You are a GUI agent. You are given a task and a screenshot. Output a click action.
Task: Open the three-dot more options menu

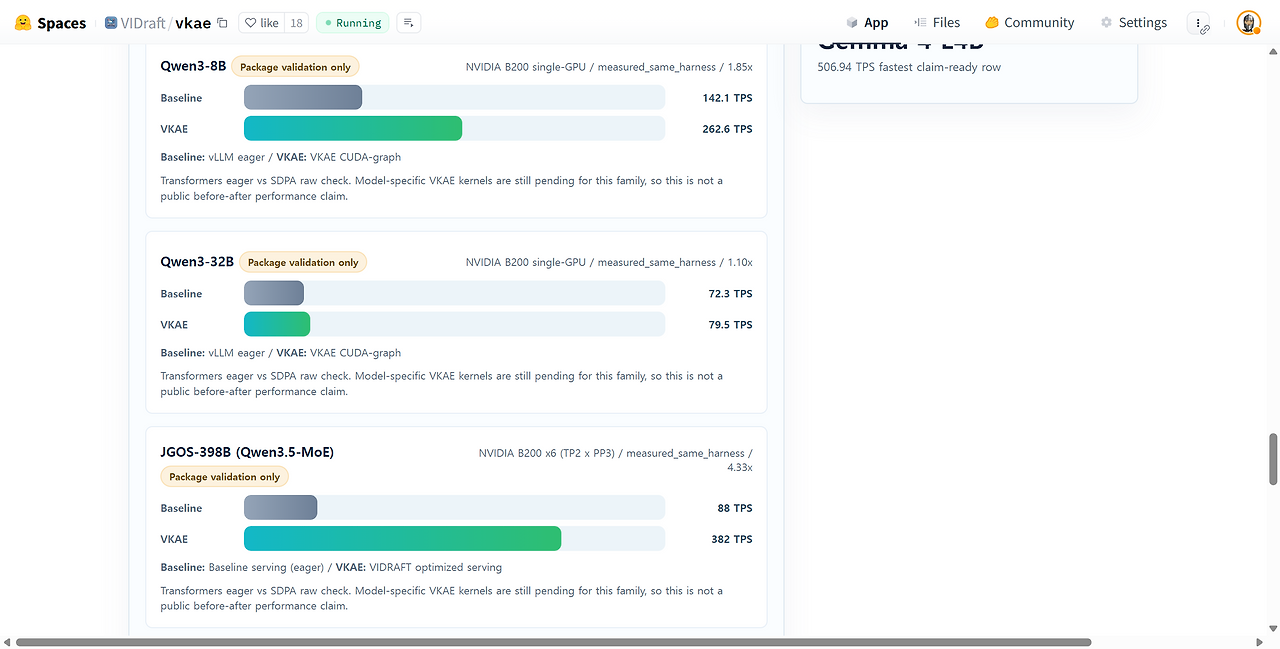pos(1199,23)
